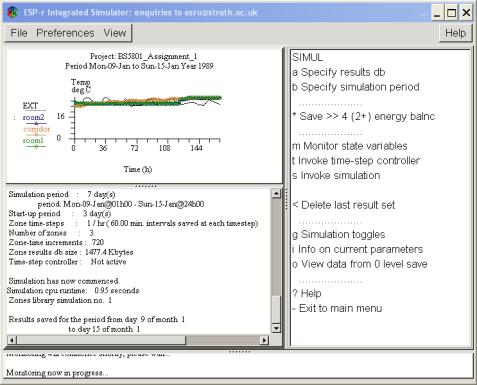This screenshot has height=385, width=477.
Task: Maximize the ESP-r simulator window
Action: tap(452, 13)
